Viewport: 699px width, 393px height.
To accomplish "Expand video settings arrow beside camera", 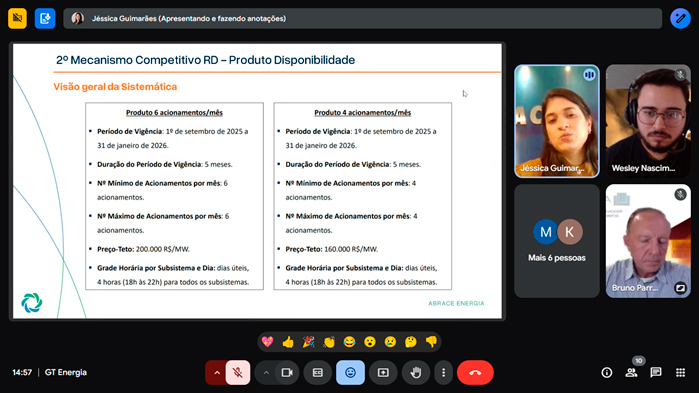I will pyautogui.click(x=266, y=373).
